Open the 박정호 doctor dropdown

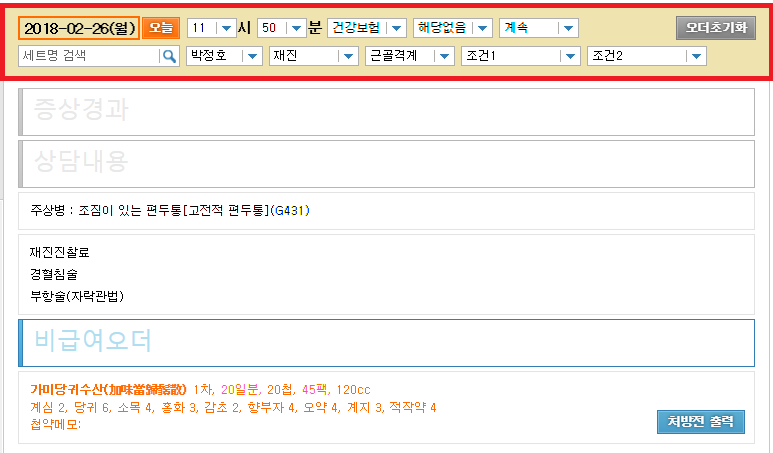[224, 56]
